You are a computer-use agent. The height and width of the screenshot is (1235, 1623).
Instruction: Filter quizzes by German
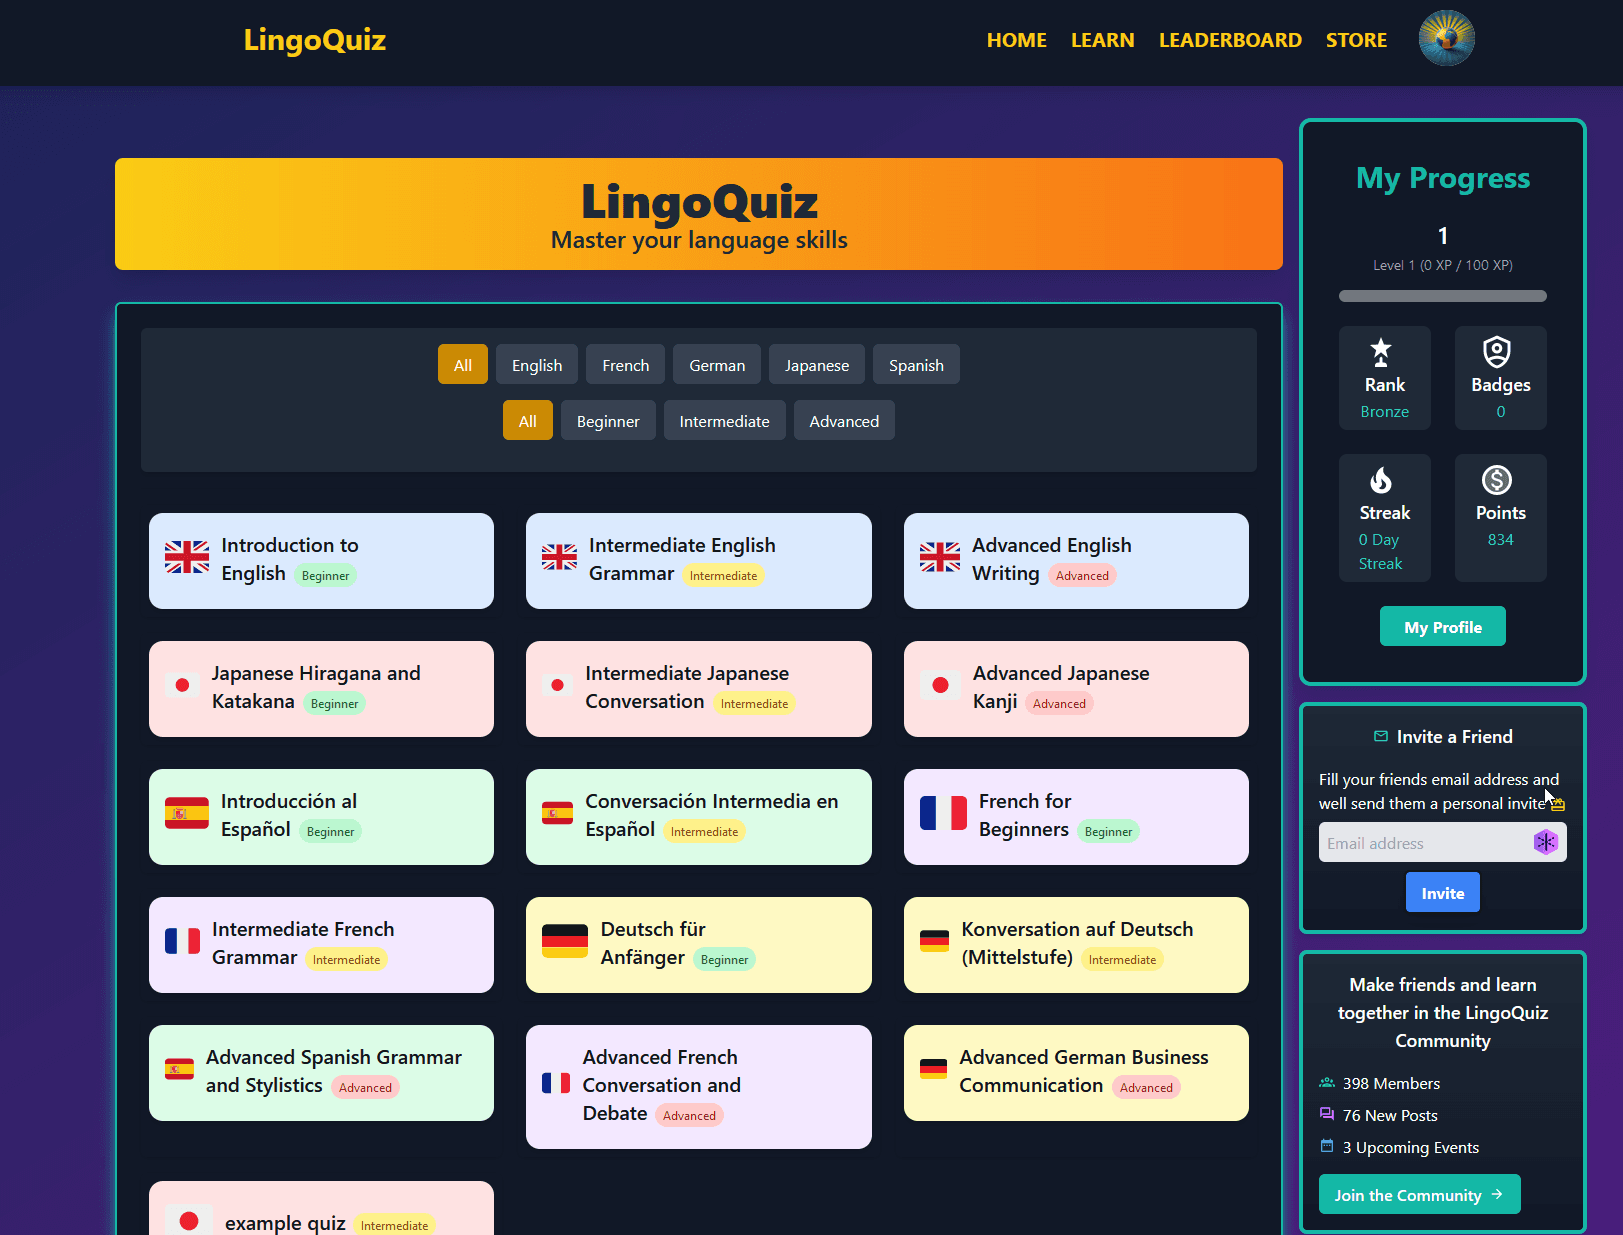717,365
